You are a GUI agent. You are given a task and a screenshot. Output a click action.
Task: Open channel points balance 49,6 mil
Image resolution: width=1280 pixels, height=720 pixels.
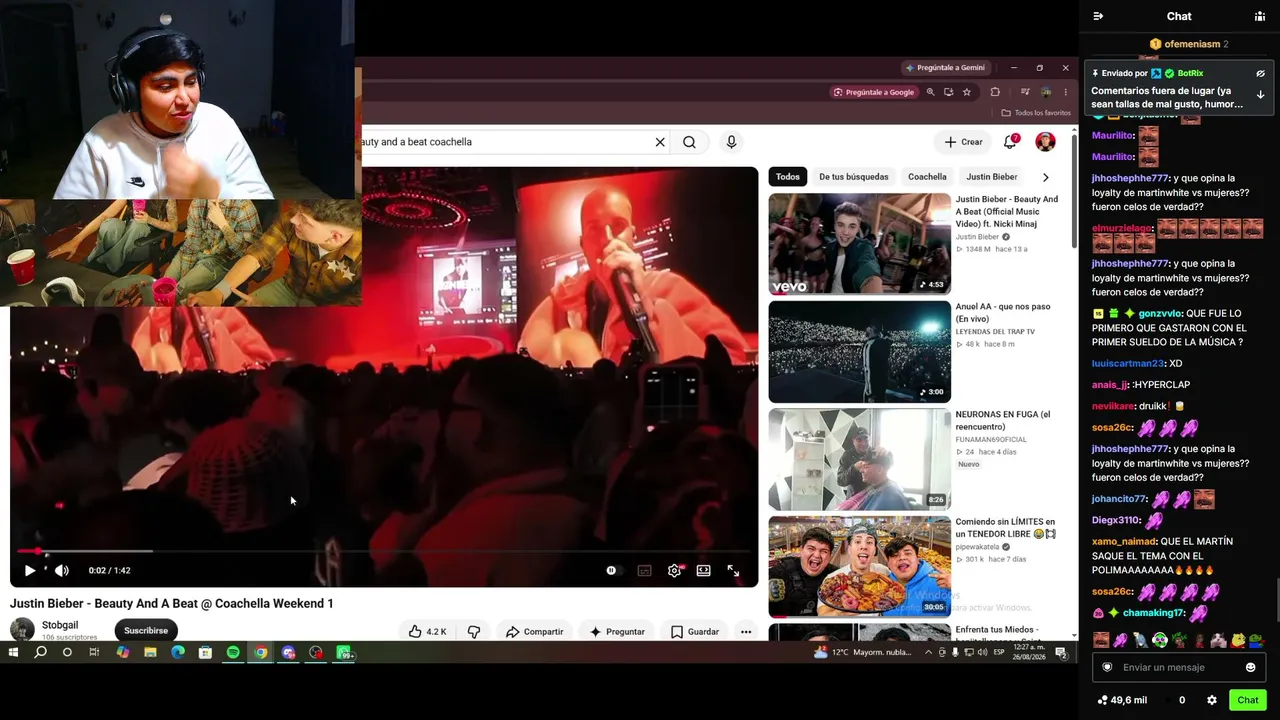click(x=1122, y=700)
